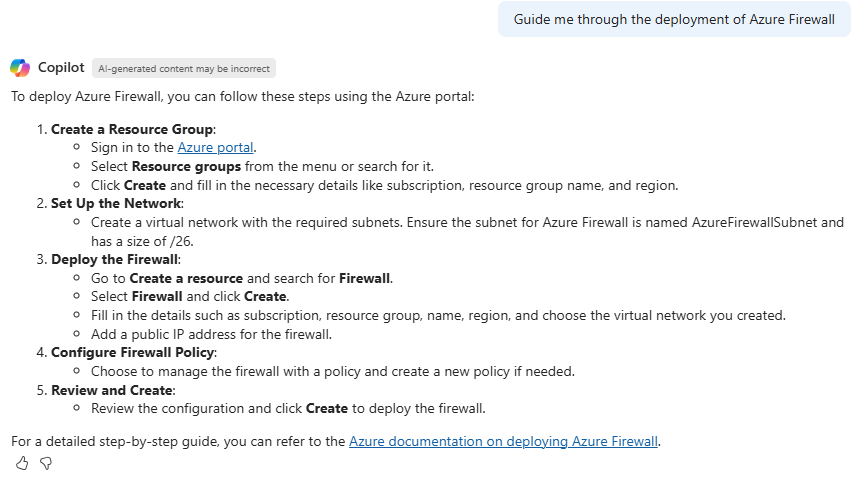Image resolution: width=859 pixels, height=490 pixels.
Task: Click the 'Create a Resource Group' step heading
Action: [x=132, y=129]
